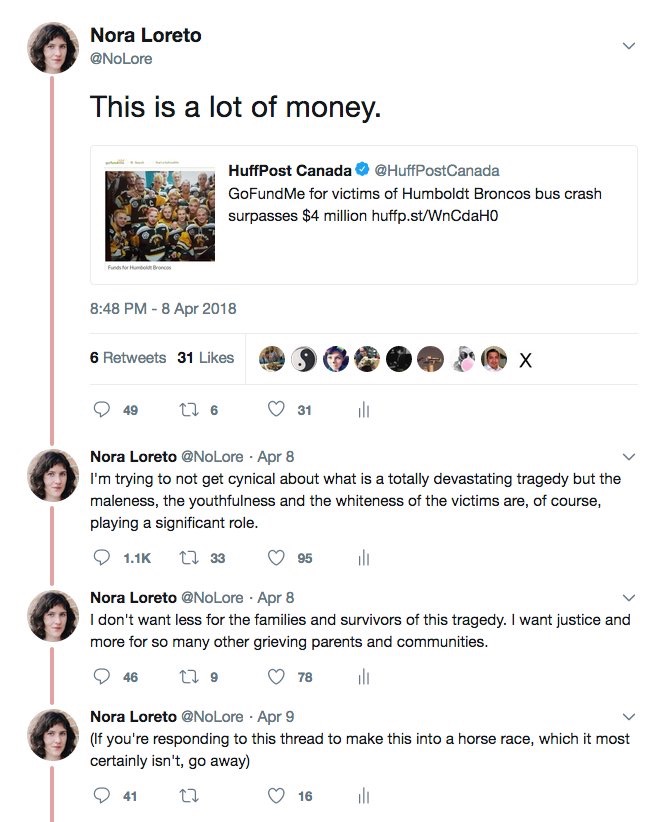Viewport: 664px width, 822px height.
Task: Open the @NoLore profile handle at top
Action: pos(121,58)
